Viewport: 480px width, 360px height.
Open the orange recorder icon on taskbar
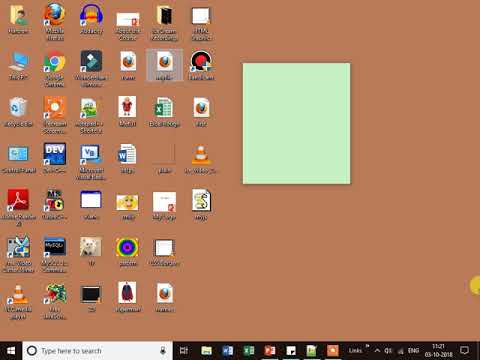(332, 351)
